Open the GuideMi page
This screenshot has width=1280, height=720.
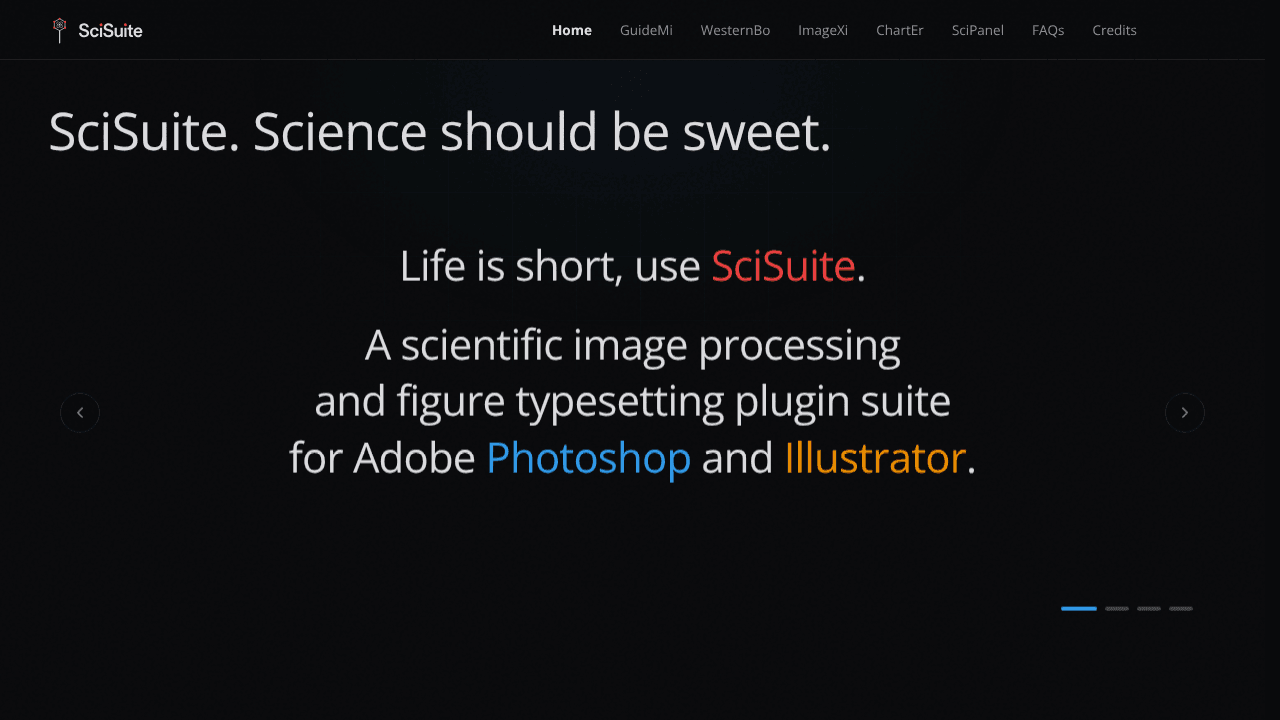[x=646, y=30]
